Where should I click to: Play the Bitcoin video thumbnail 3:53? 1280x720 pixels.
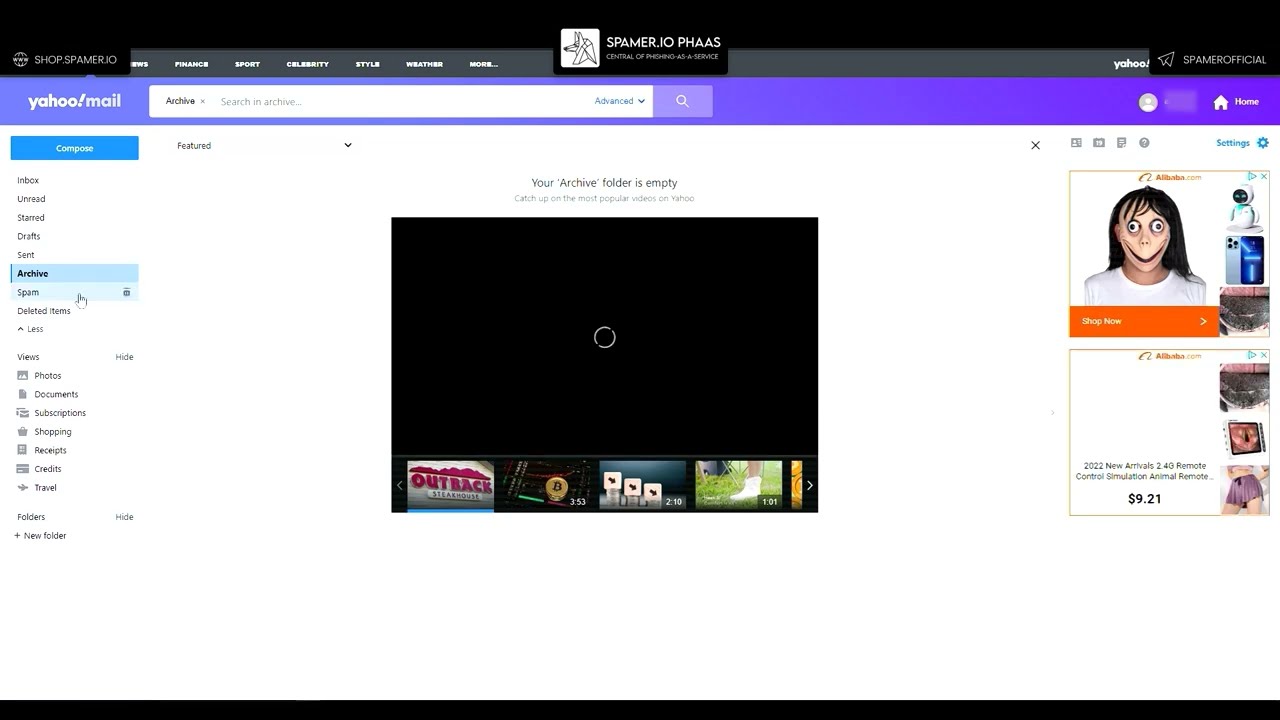[546, 485]
